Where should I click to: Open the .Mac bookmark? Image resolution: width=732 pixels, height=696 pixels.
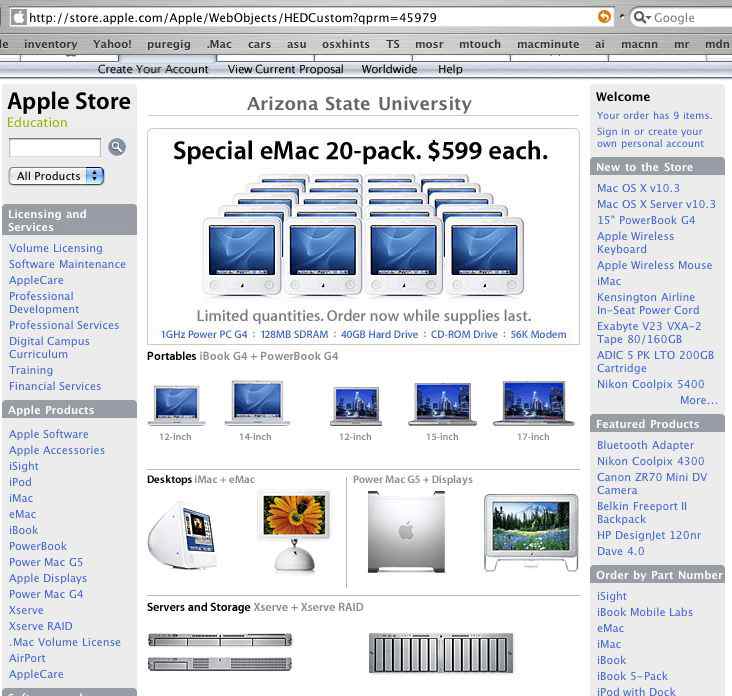(x=219, y=44)
